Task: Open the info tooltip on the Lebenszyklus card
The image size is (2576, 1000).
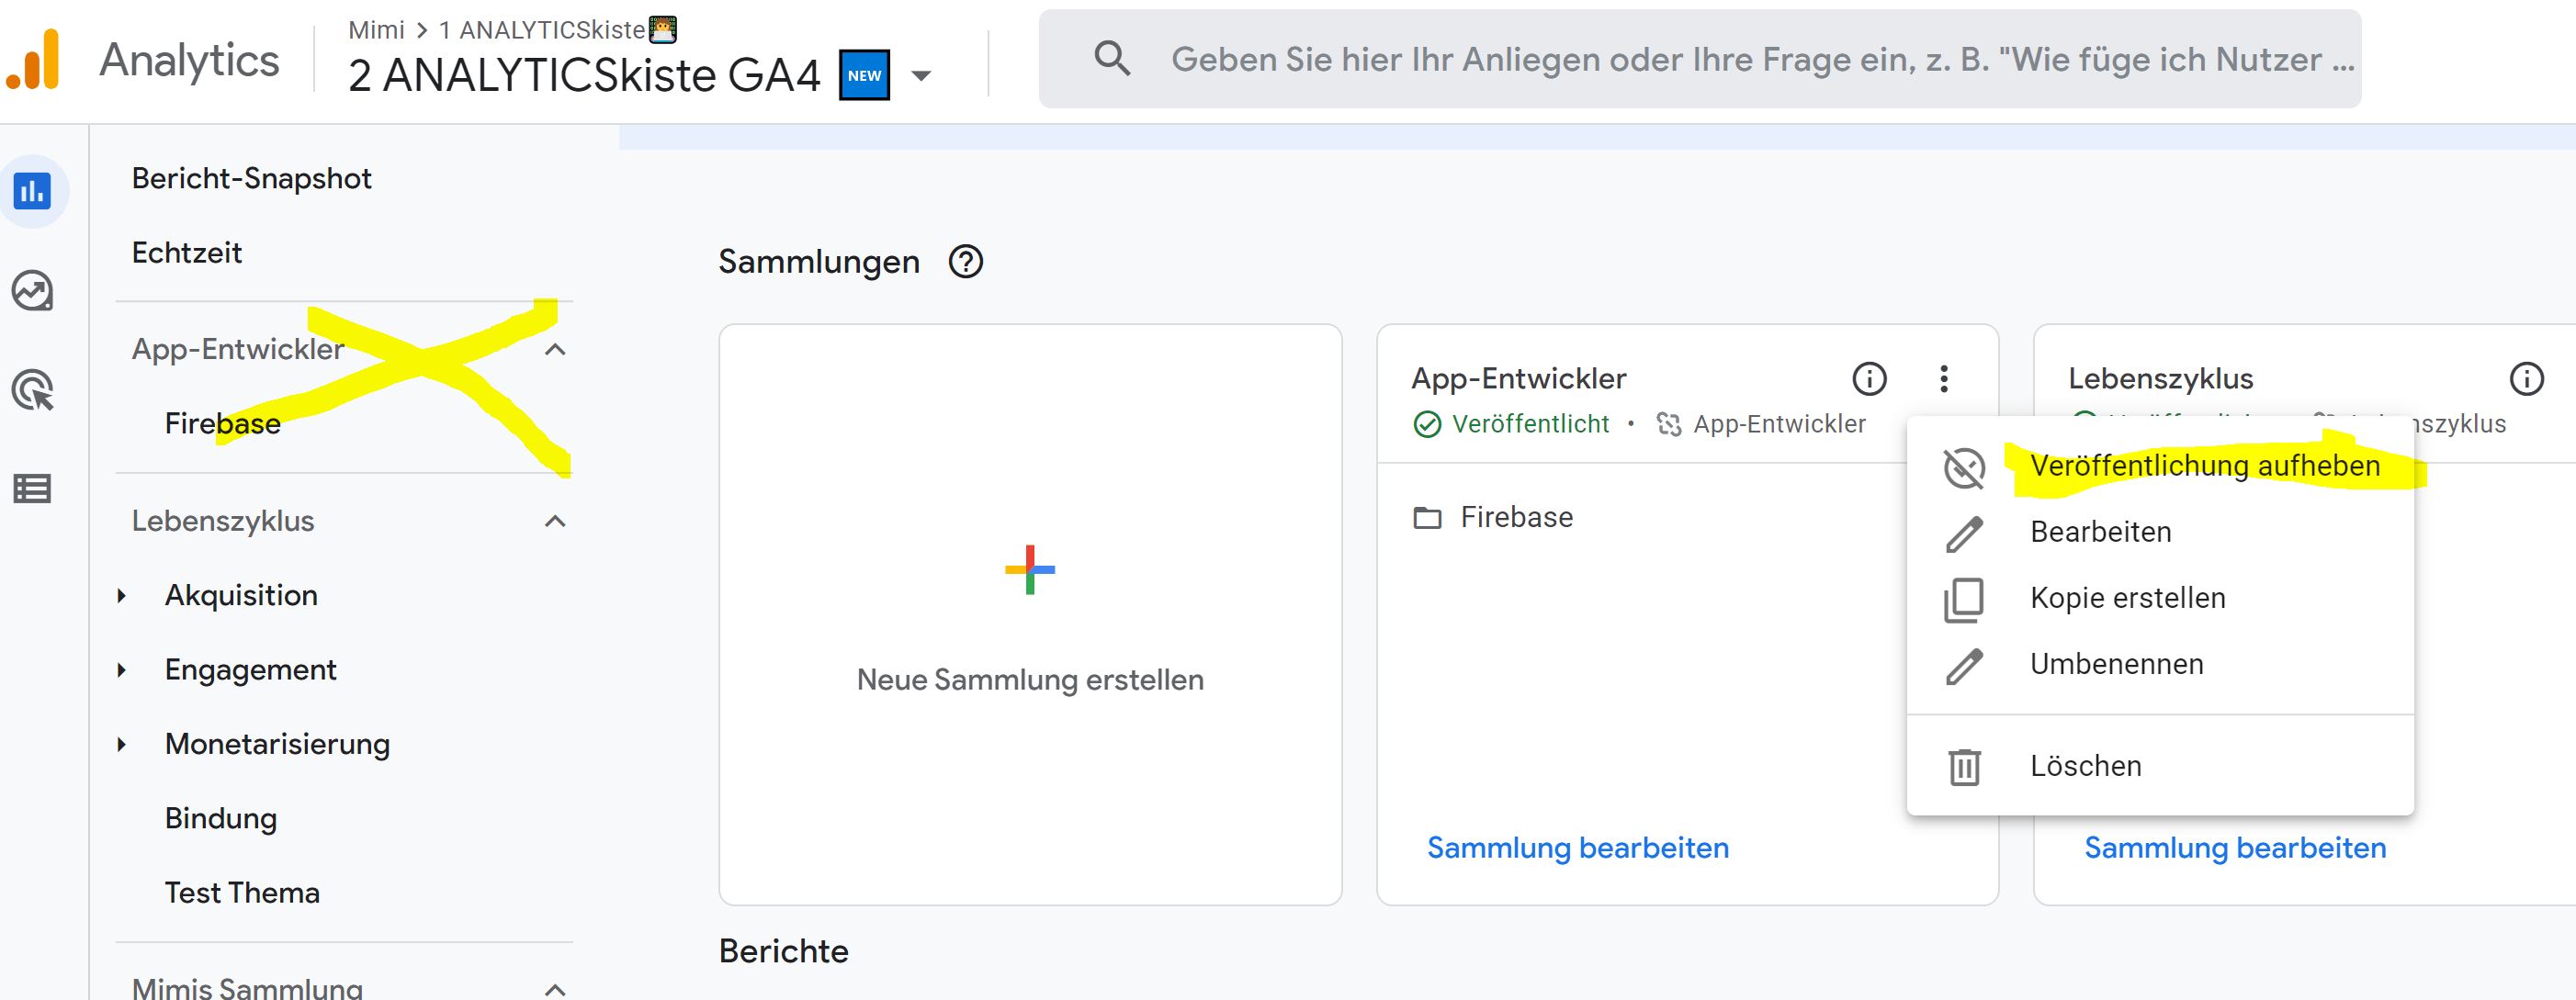Action: coord(2528,378)
